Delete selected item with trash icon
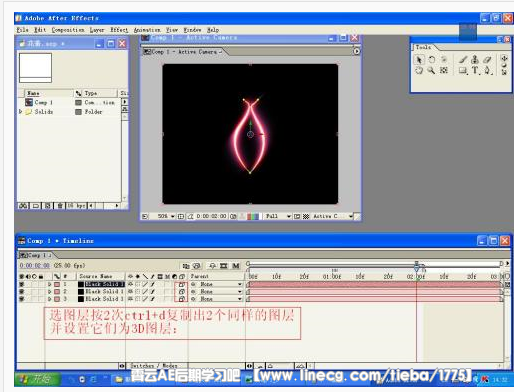Screen dimensions: 514x392 point(60,206)
